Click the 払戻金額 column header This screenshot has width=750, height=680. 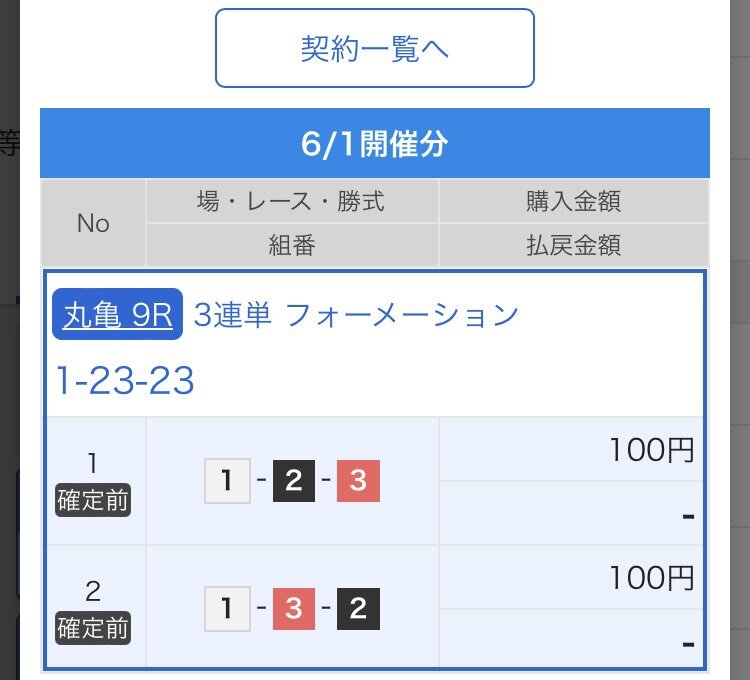[573, 245]
